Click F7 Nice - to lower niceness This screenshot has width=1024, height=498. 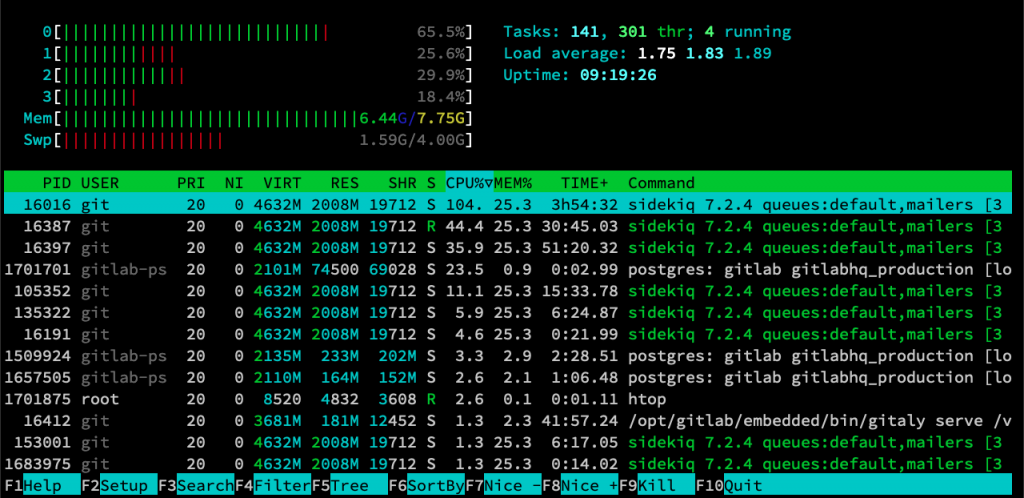pyautogui.click(x=504, y=486)
